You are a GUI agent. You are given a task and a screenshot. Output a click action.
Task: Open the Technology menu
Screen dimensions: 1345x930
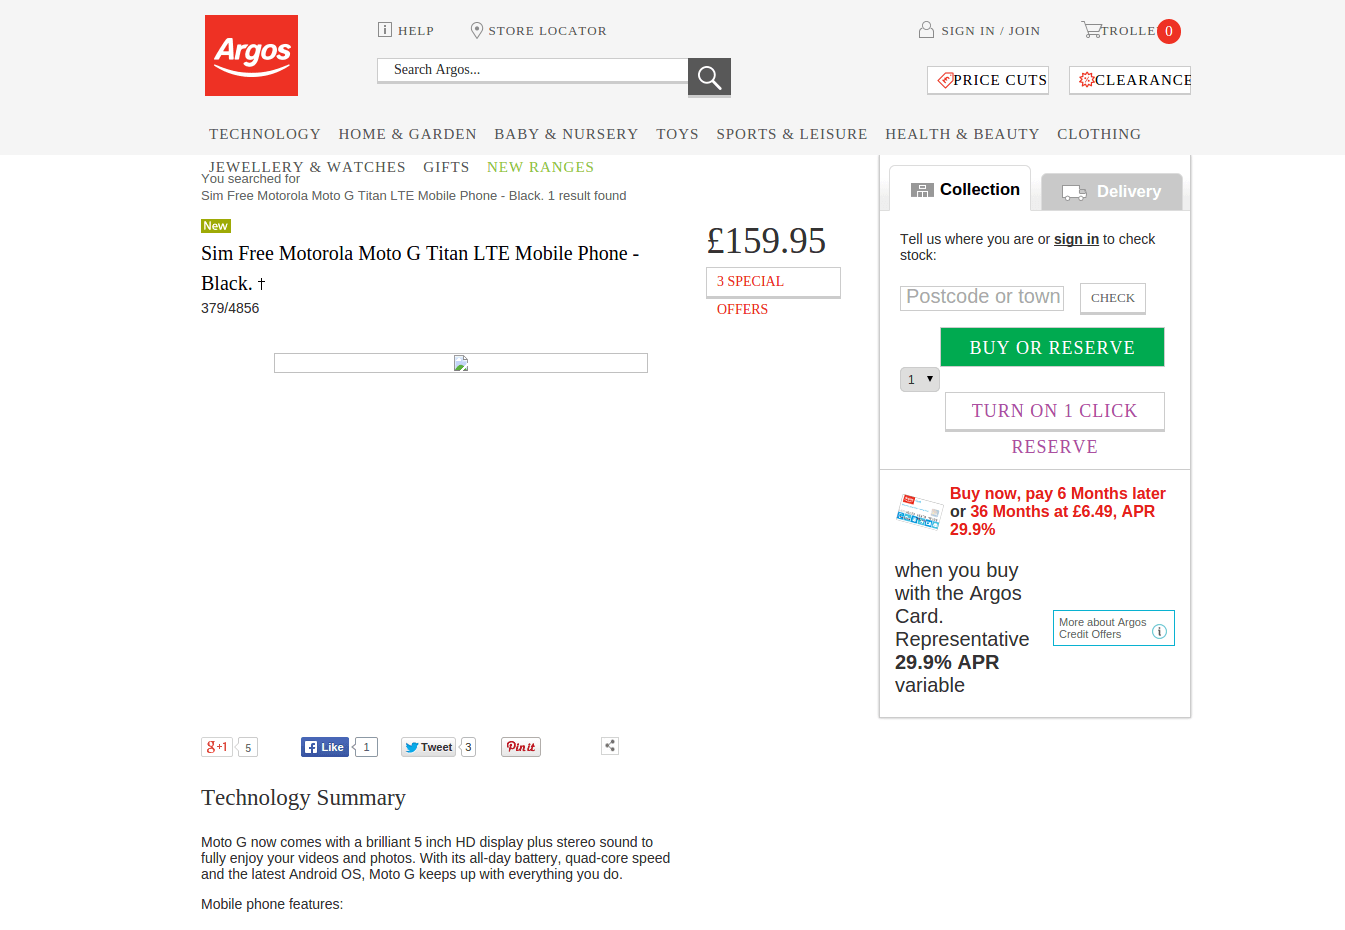tap(265, 134)
